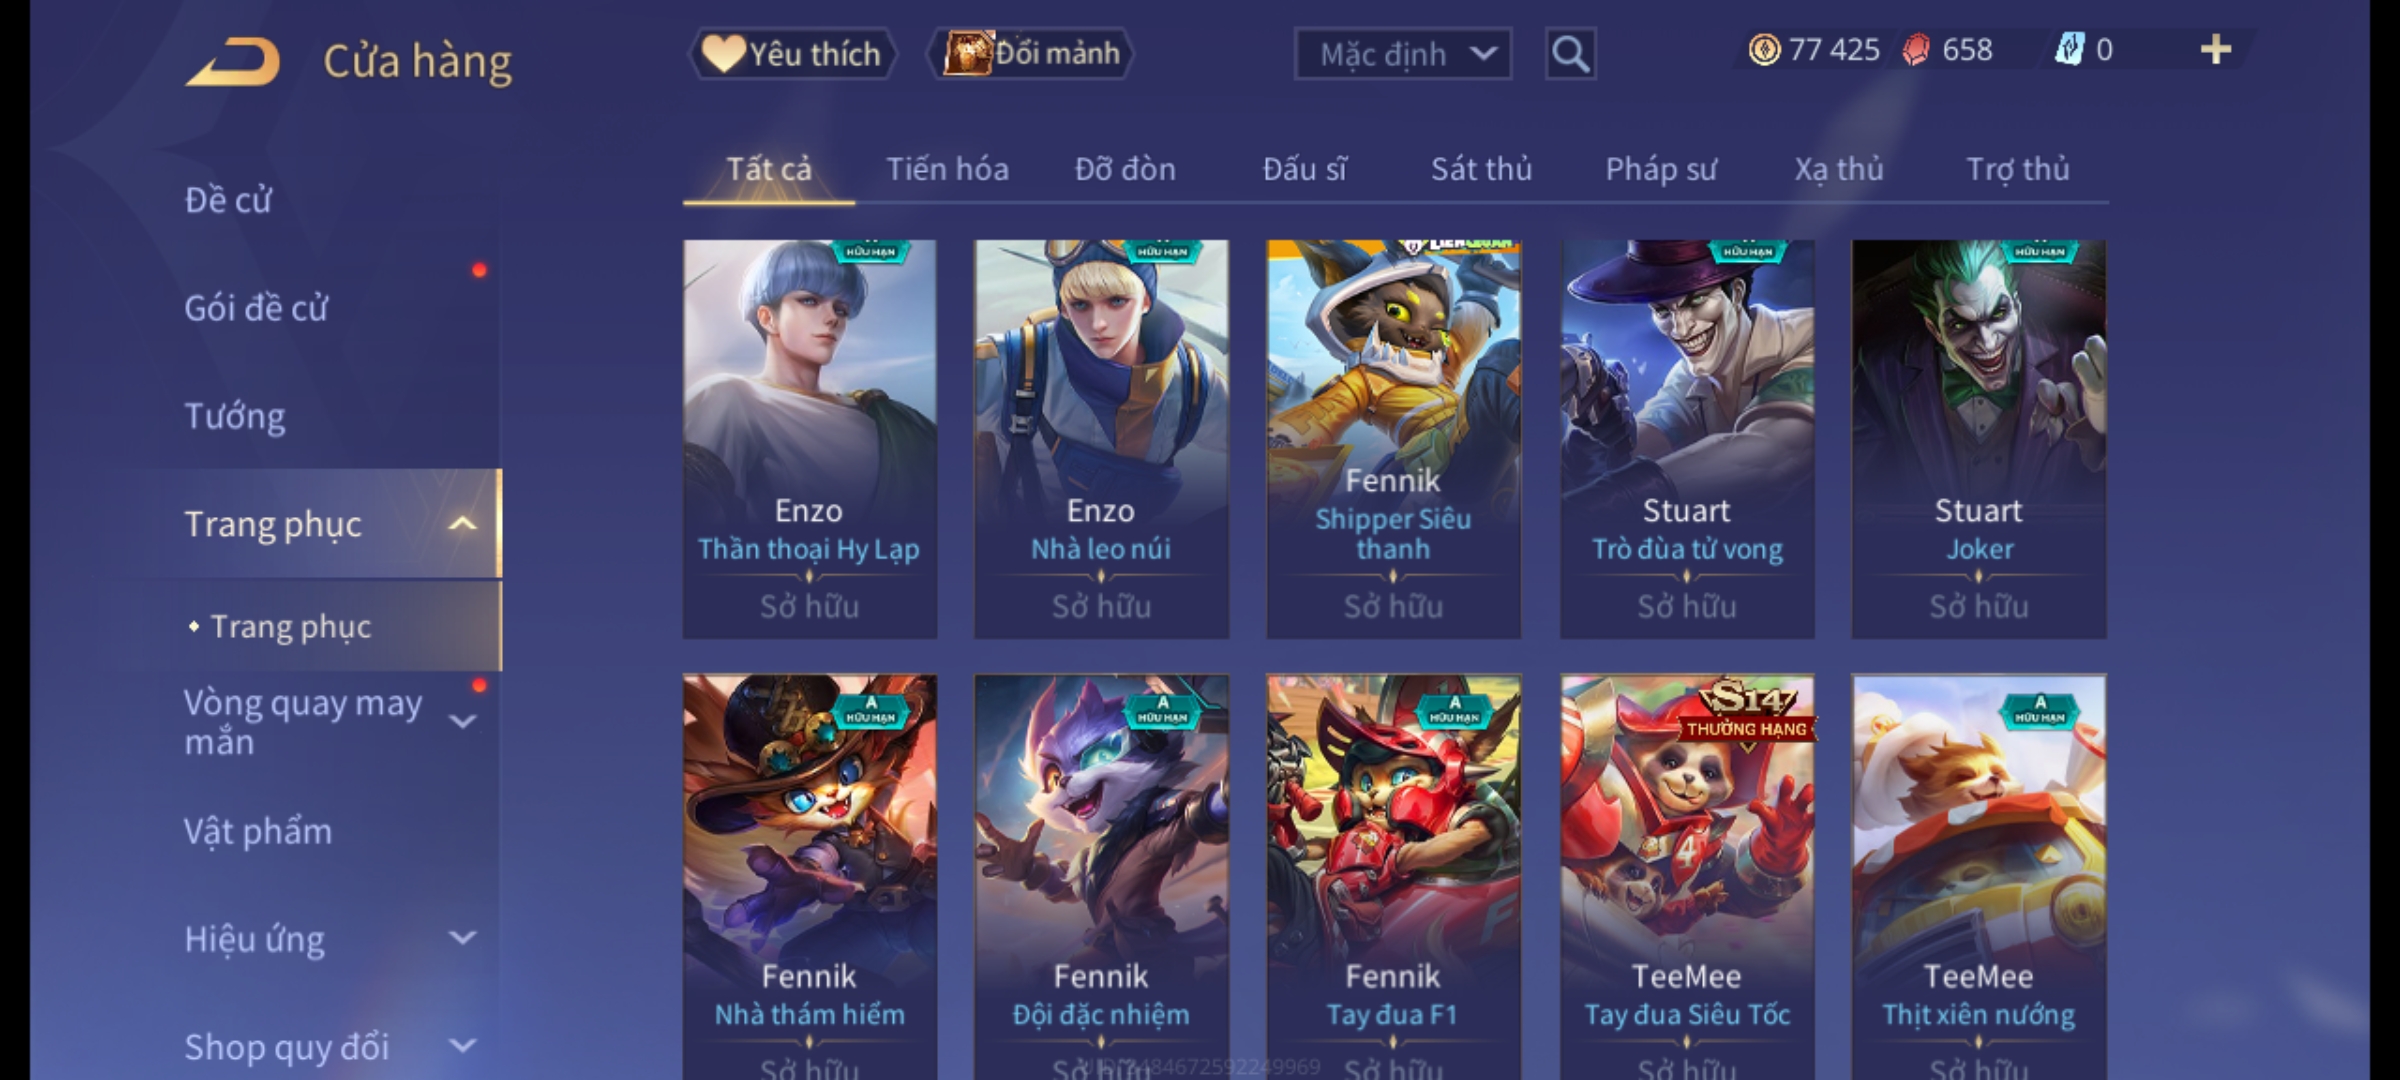Expand the Hiệu ứng sidebar section
This screenshot has width=2400, height=1080.
462,938
